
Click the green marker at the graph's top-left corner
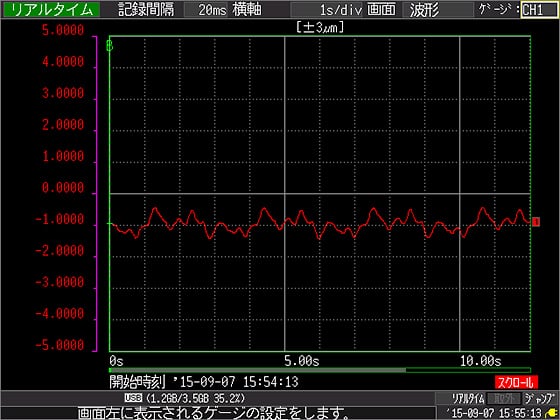click(110, 46)
